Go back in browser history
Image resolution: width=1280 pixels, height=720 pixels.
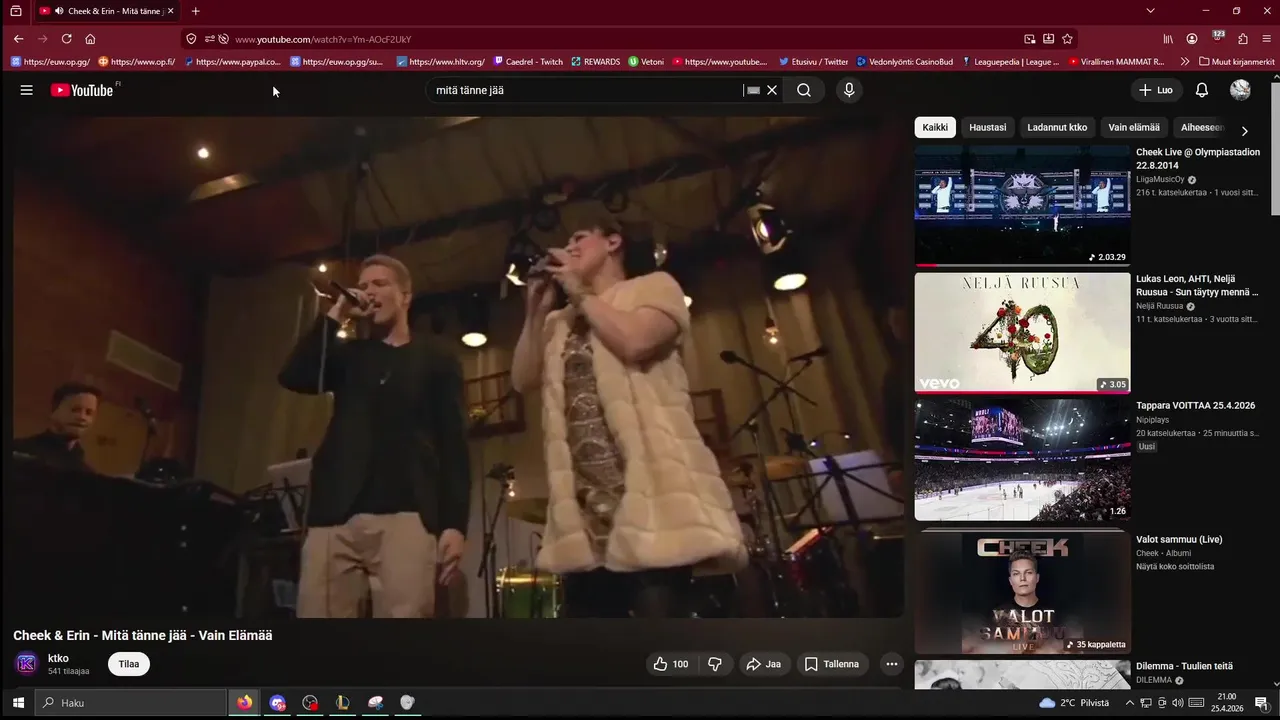18,39
